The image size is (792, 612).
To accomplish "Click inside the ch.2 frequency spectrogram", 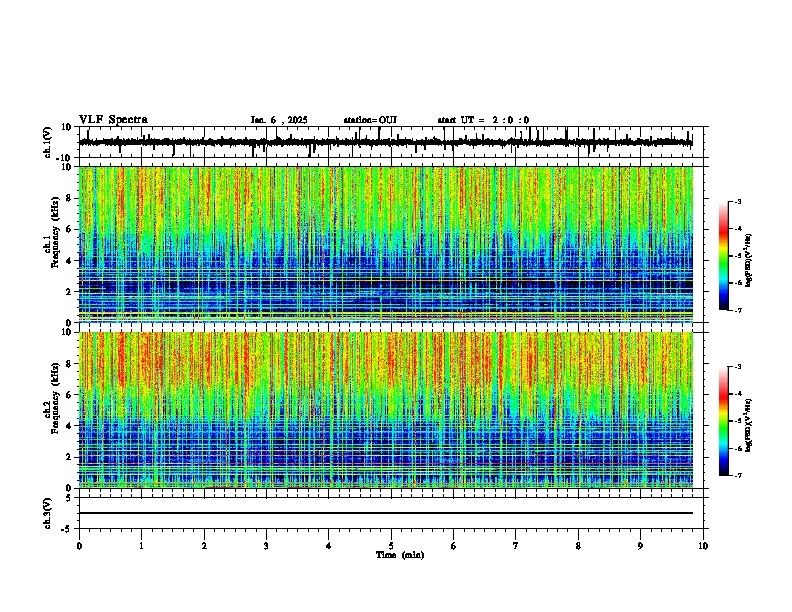I will pyautogui.click(x=386, y=410).
